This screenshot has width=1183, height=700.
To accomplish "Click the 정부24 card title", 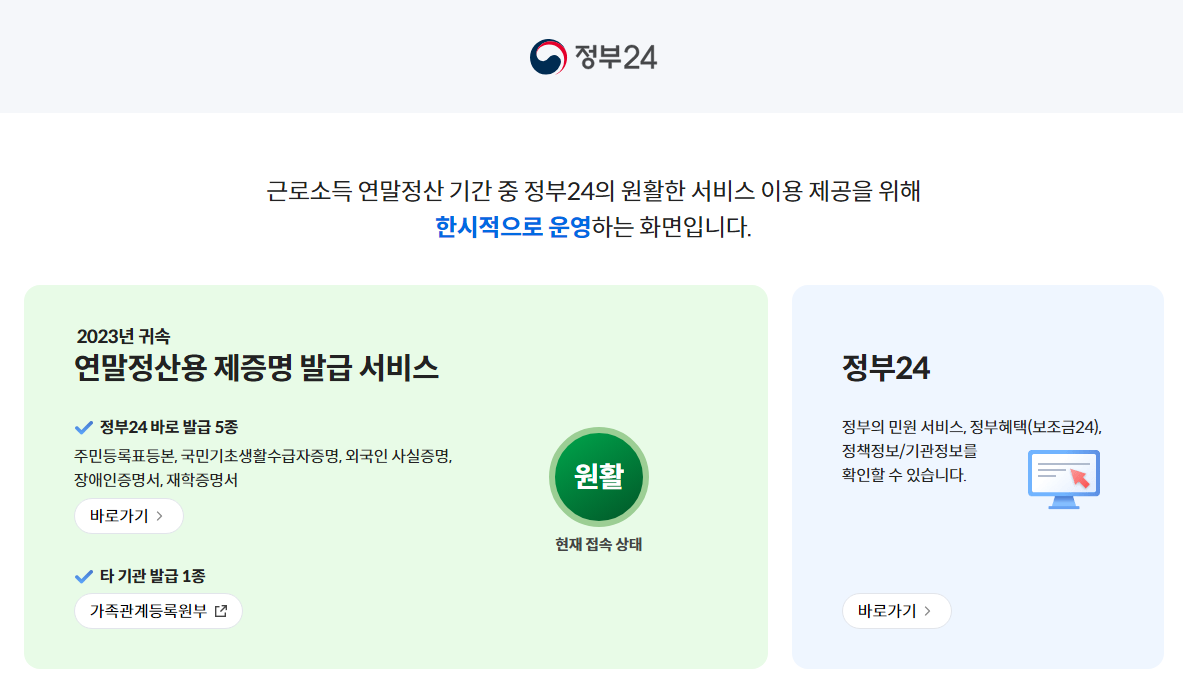I will click(x=886, y=368).
